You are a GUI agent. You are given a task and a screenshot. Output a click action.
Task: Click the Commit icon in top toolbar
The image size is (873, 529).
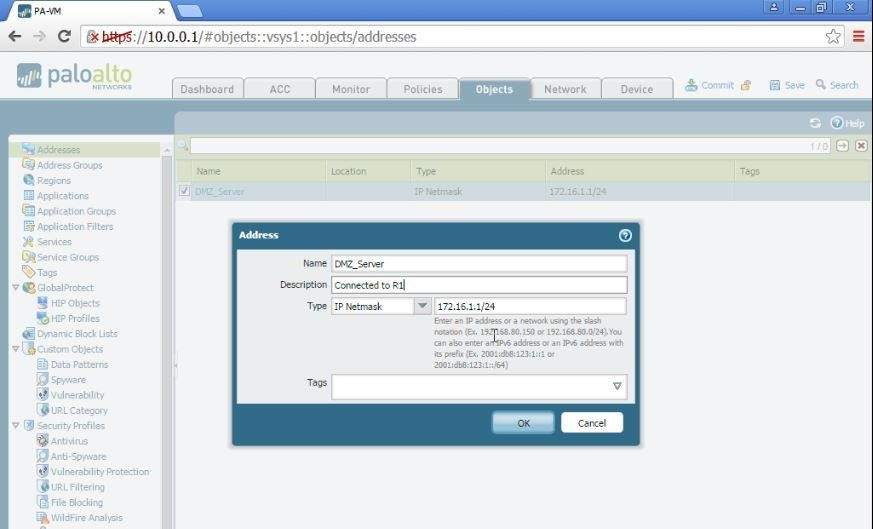pos(691,86)
